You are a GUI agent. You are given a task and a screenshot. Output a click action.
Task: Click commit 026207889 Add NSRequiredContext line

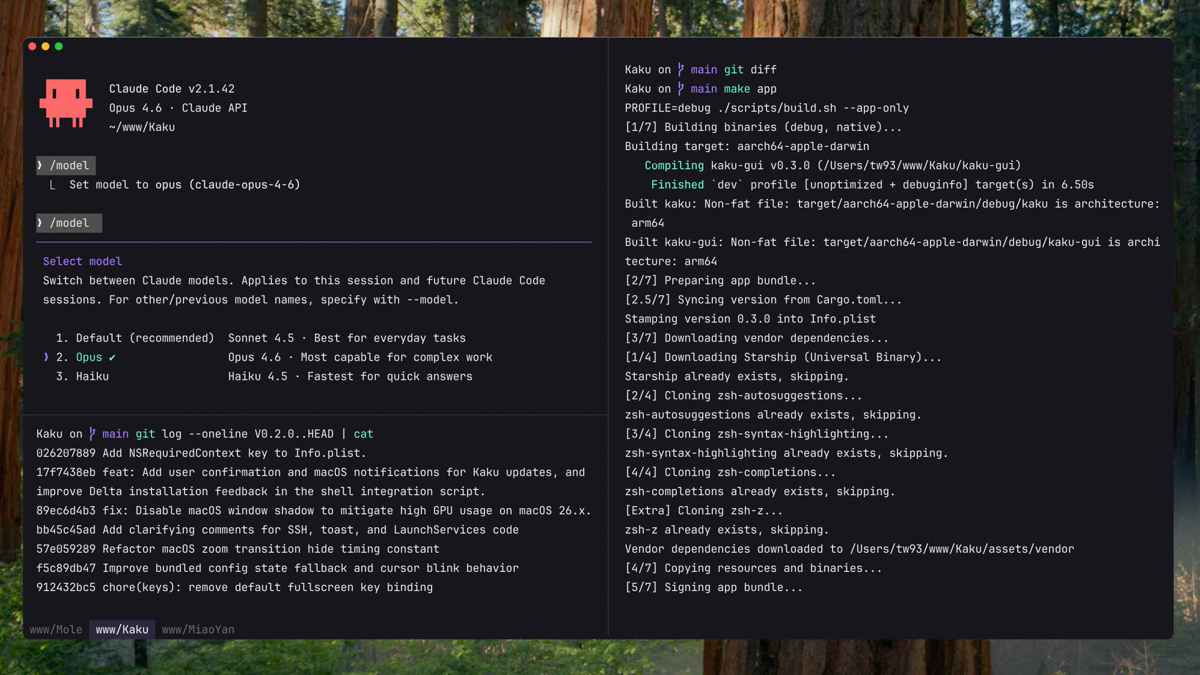[x=201, y=453]
